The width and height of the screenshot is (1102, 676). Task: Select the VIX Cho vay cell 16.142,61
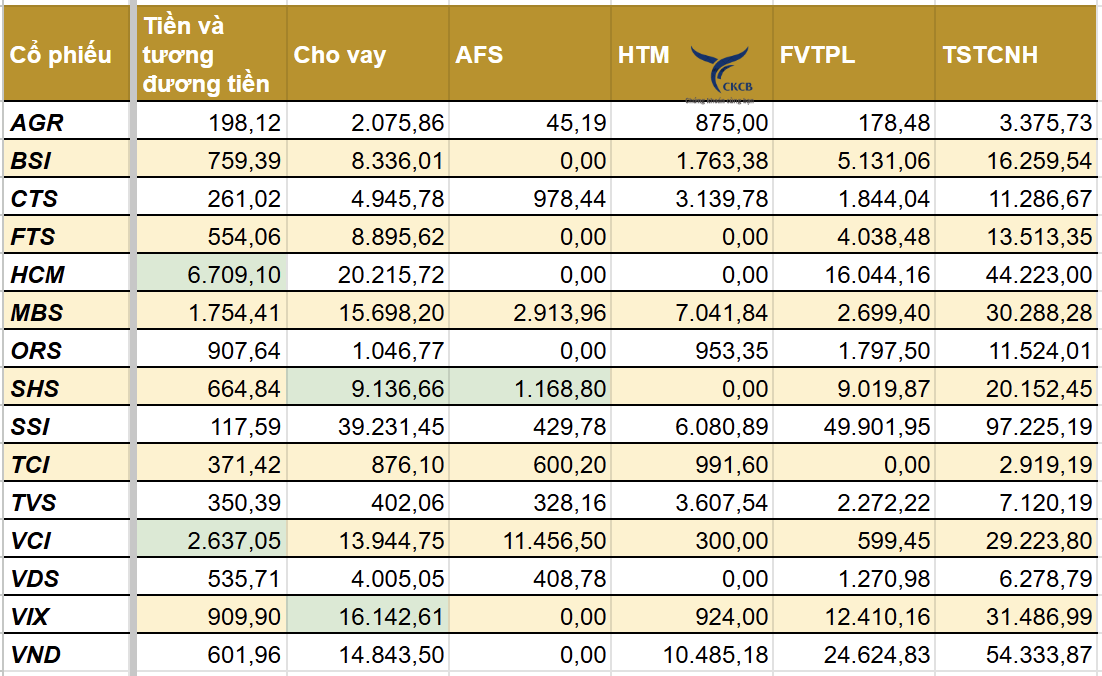point(367,617)
